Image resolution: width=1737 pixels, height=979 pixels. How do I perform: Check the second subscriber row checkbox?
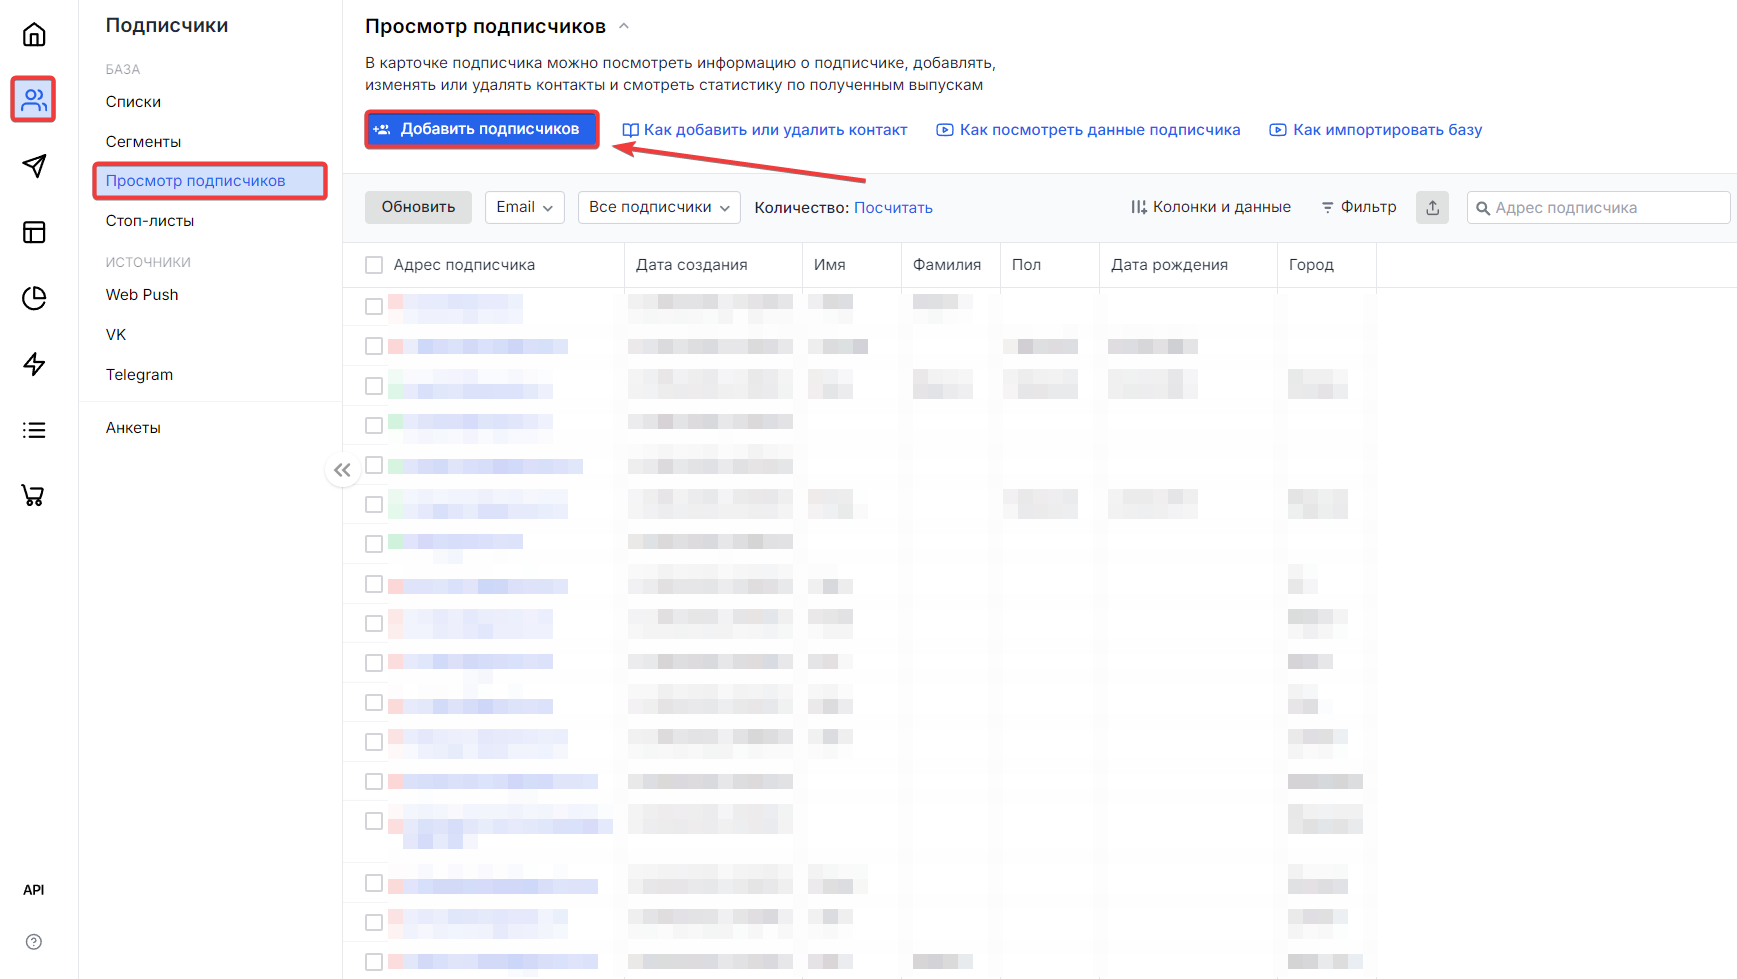coord(374,346)
